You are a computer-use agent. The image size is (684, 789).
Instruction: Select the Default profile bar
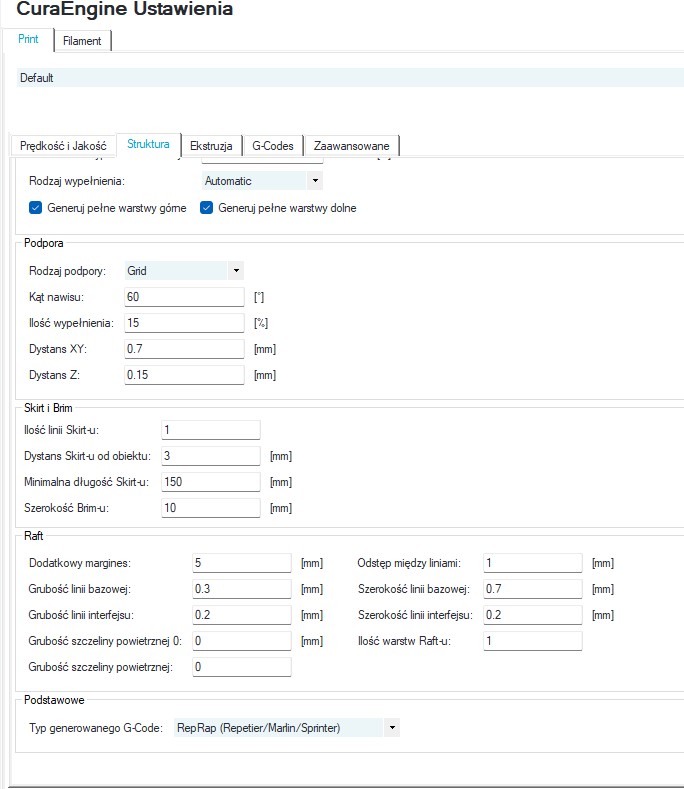[350, 78]
